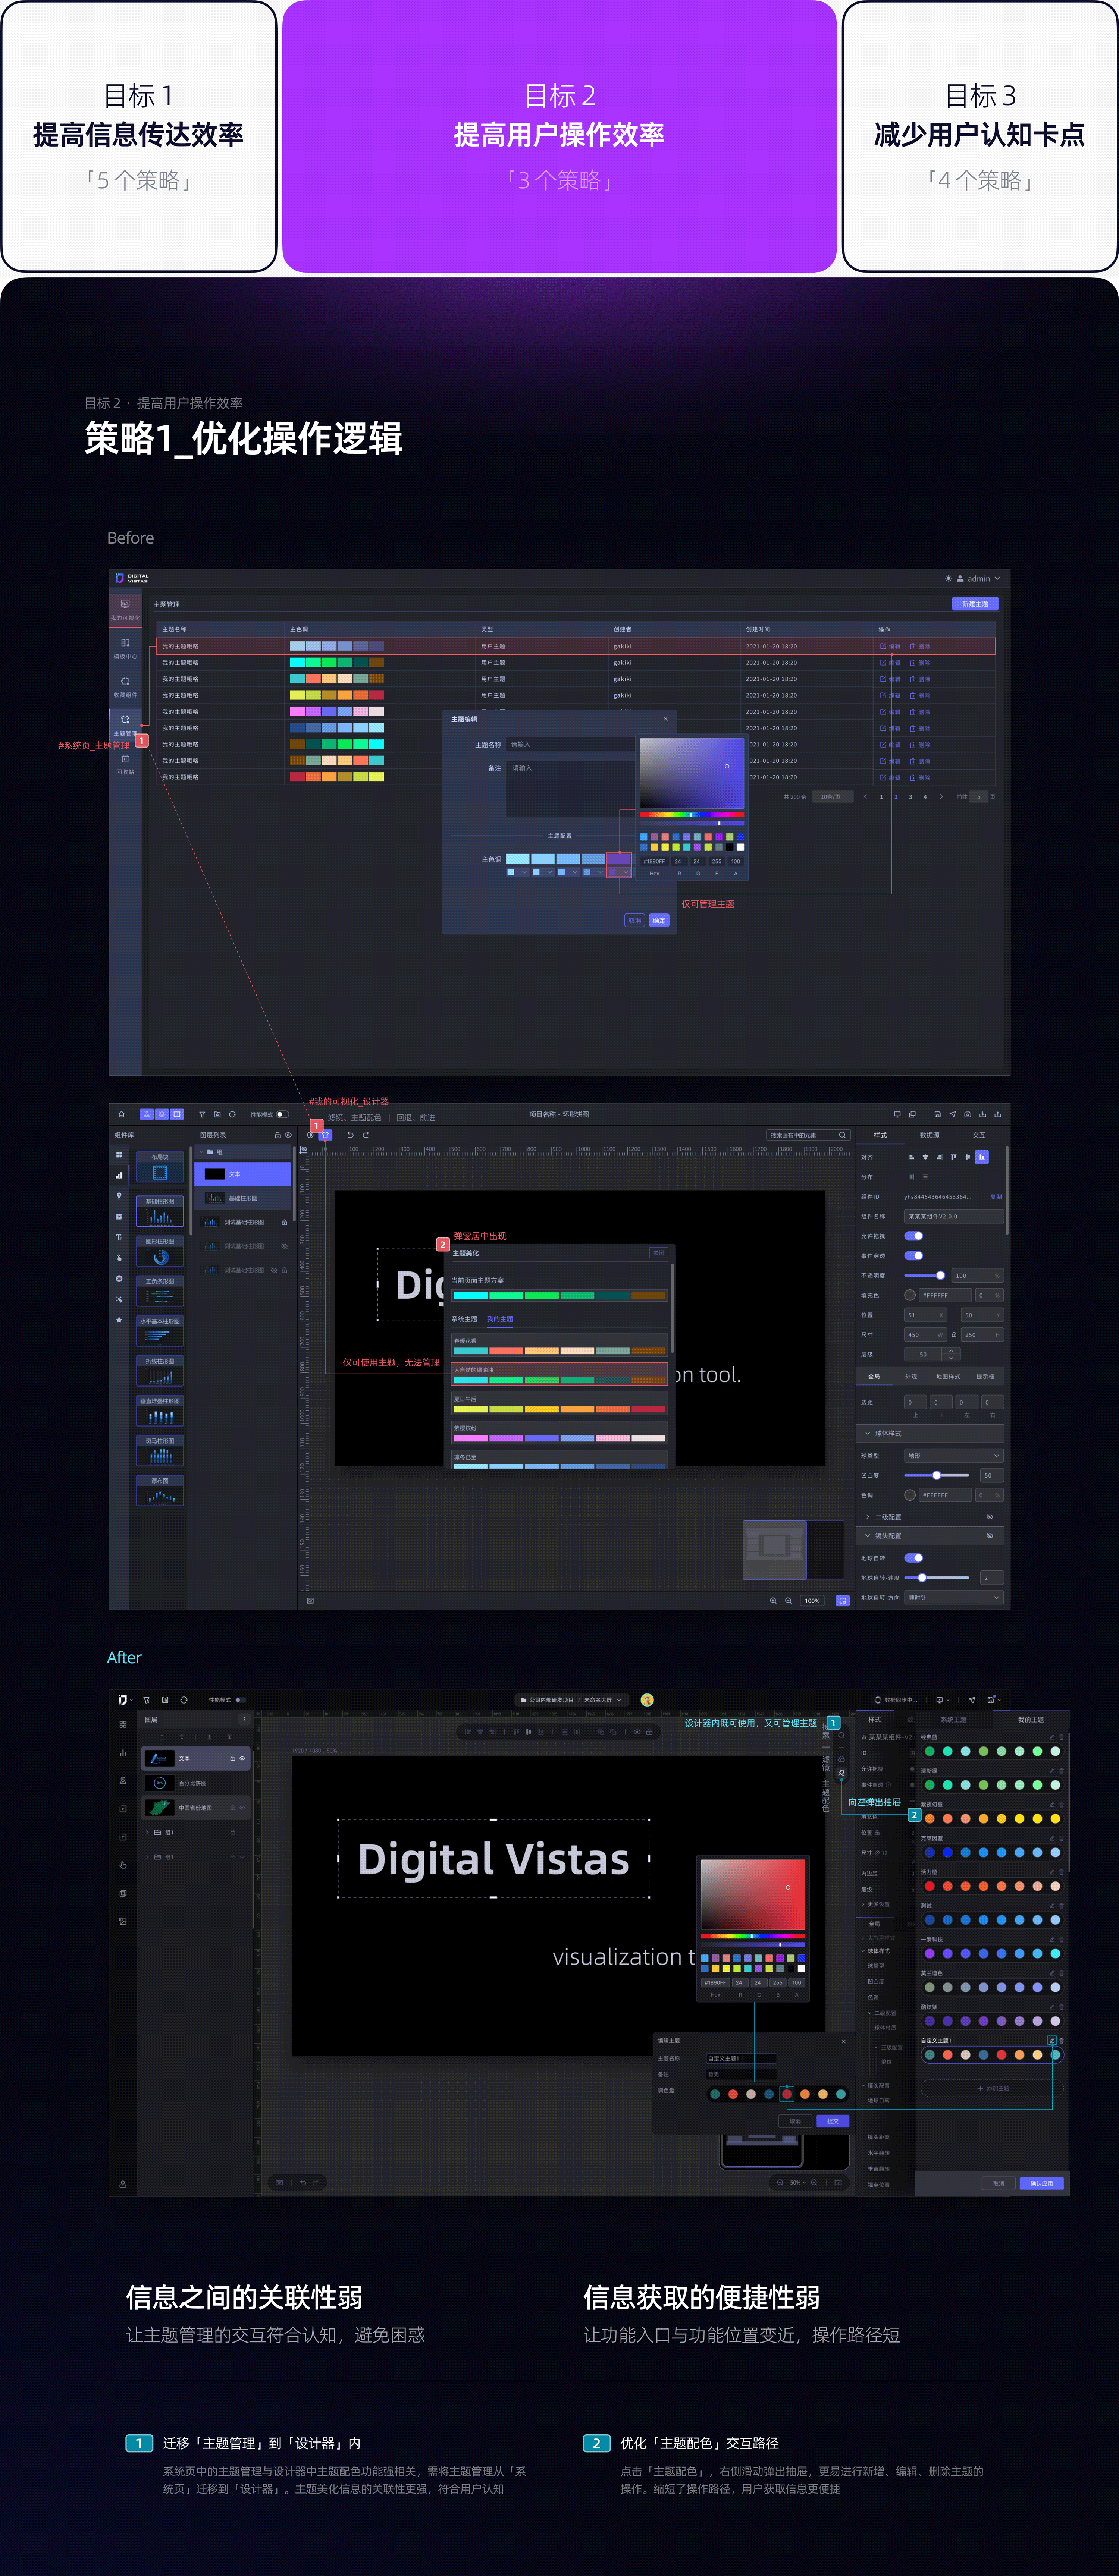Click undo arrow in Before designer toolbar
1119x2576 pixels.
350,1135
